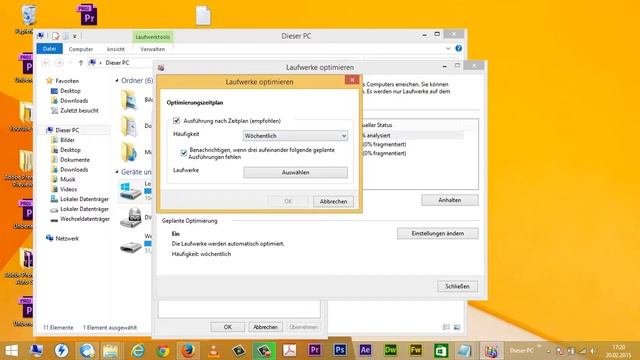Collapse the Geräte und Laufwerke group
640x360 pixels.
pyautogui.click(x=117, y=172)
